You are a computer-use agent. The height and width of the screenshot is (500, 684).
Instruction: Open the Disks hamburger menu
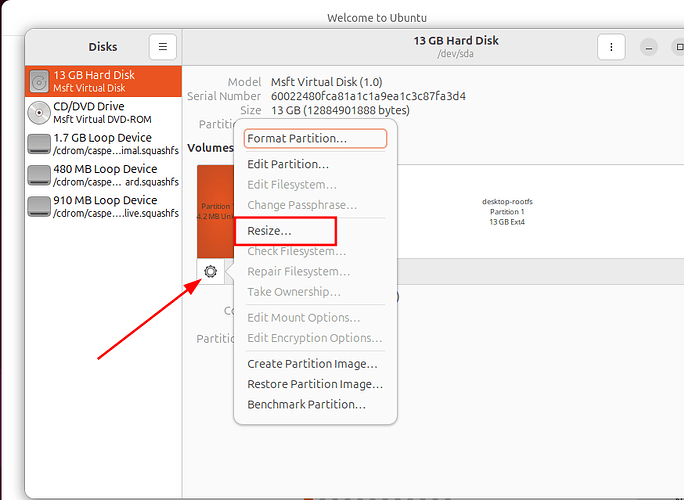[x=163, y=47]
